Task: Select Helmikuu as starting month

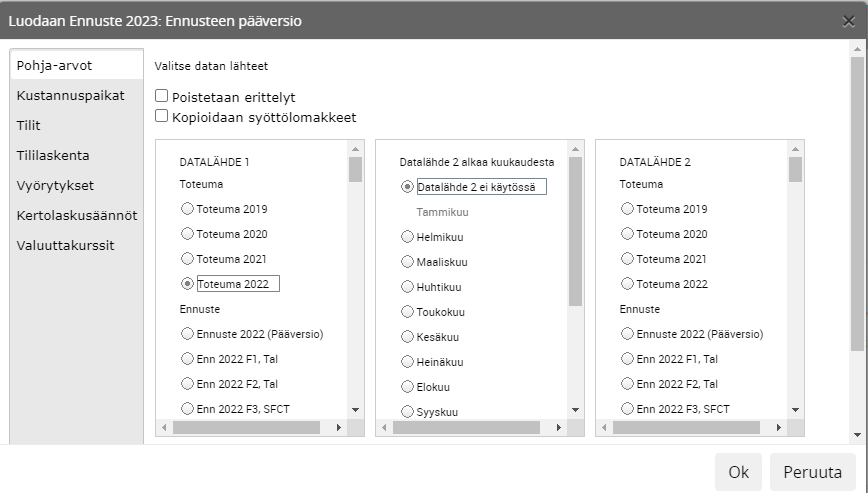Action: [x=407, y=237]
